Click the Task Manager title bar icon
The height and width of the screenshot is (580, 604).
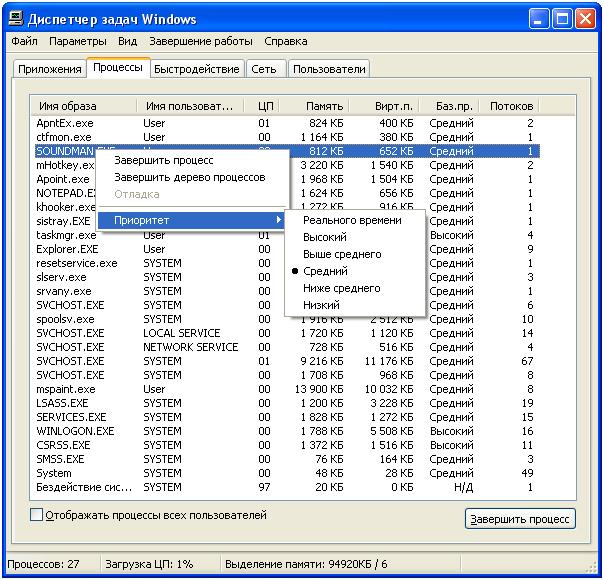16,18
